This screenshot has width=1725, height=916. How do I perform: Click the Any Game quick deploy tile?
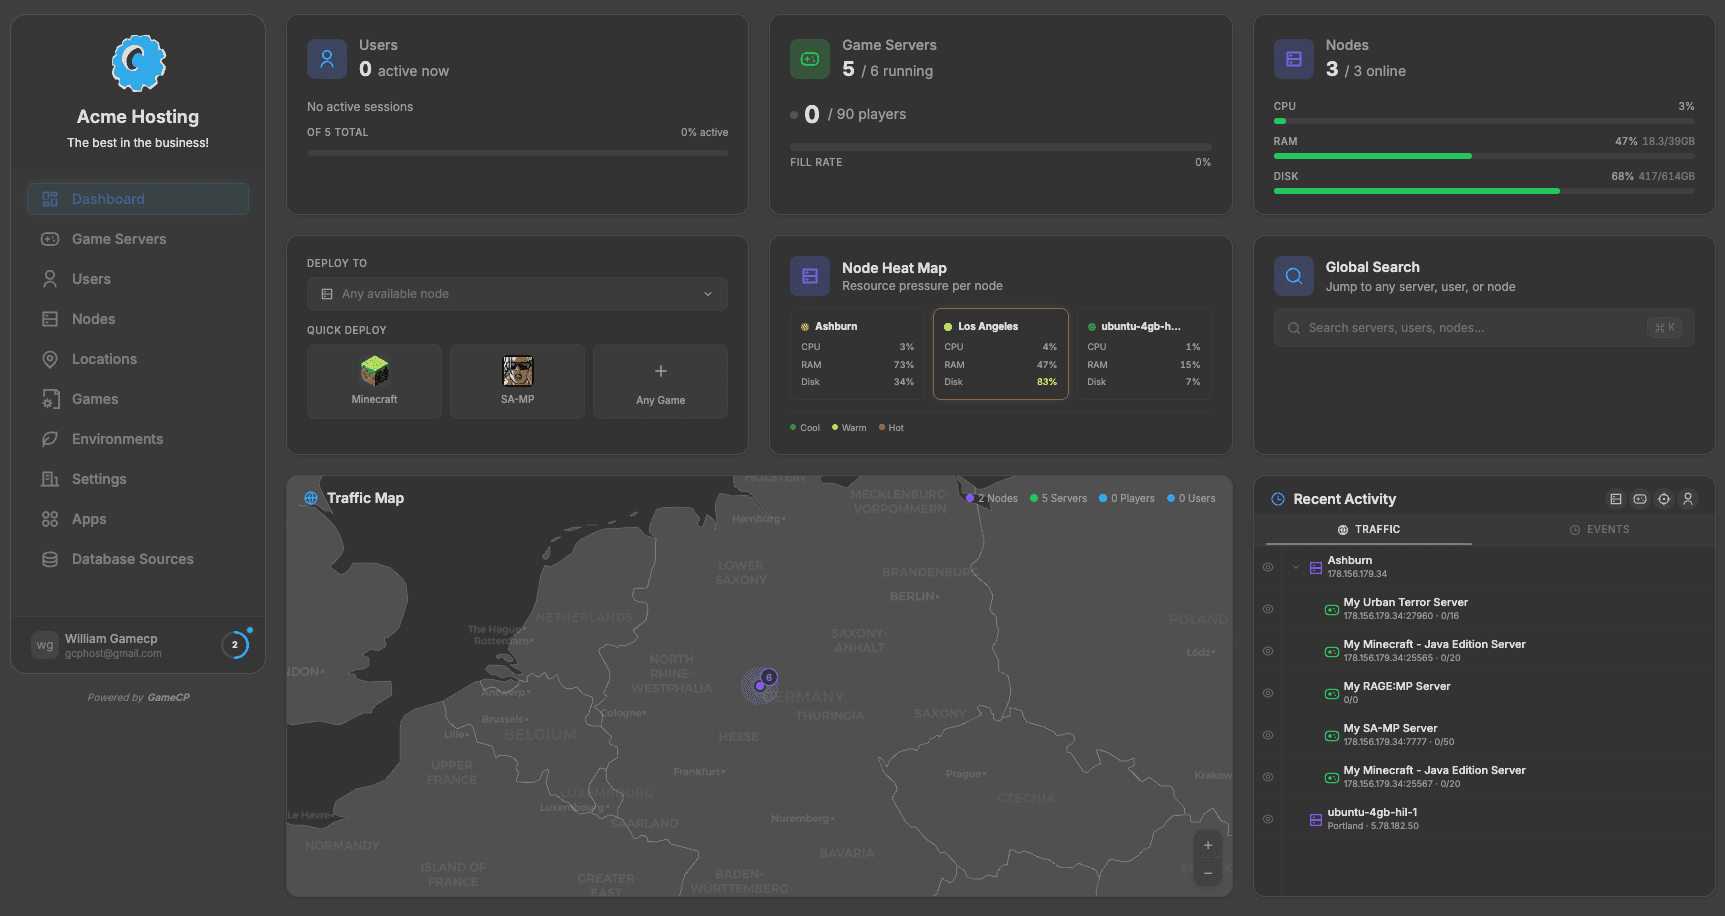[660, 381]
